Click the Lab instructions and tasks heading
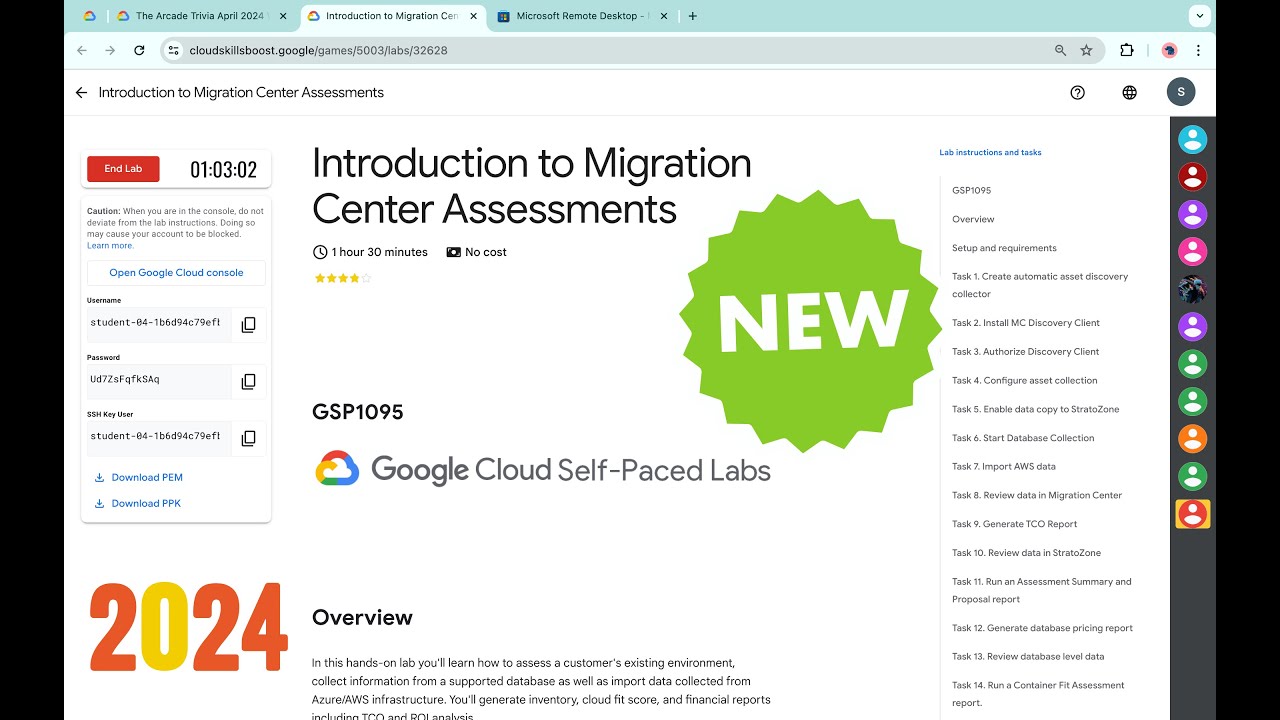 click(x=990, y=153)
